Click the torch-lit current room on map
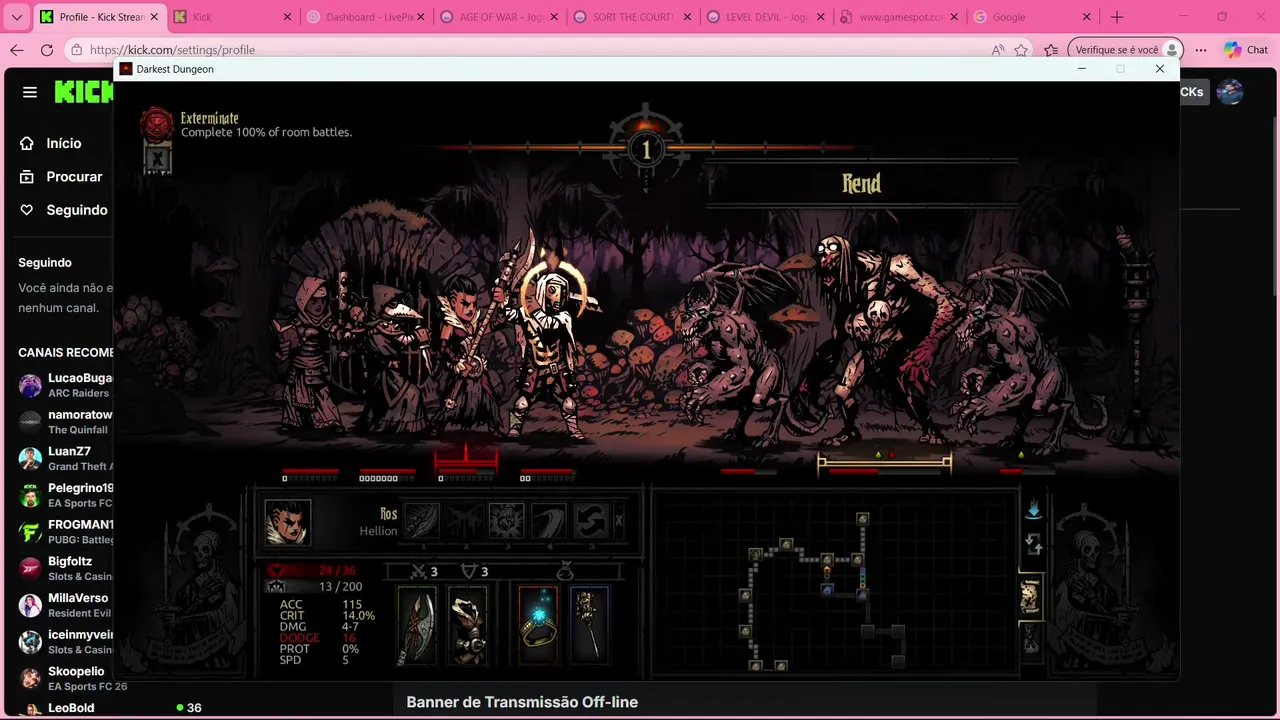1280x720 pixels. click(827, 569)
